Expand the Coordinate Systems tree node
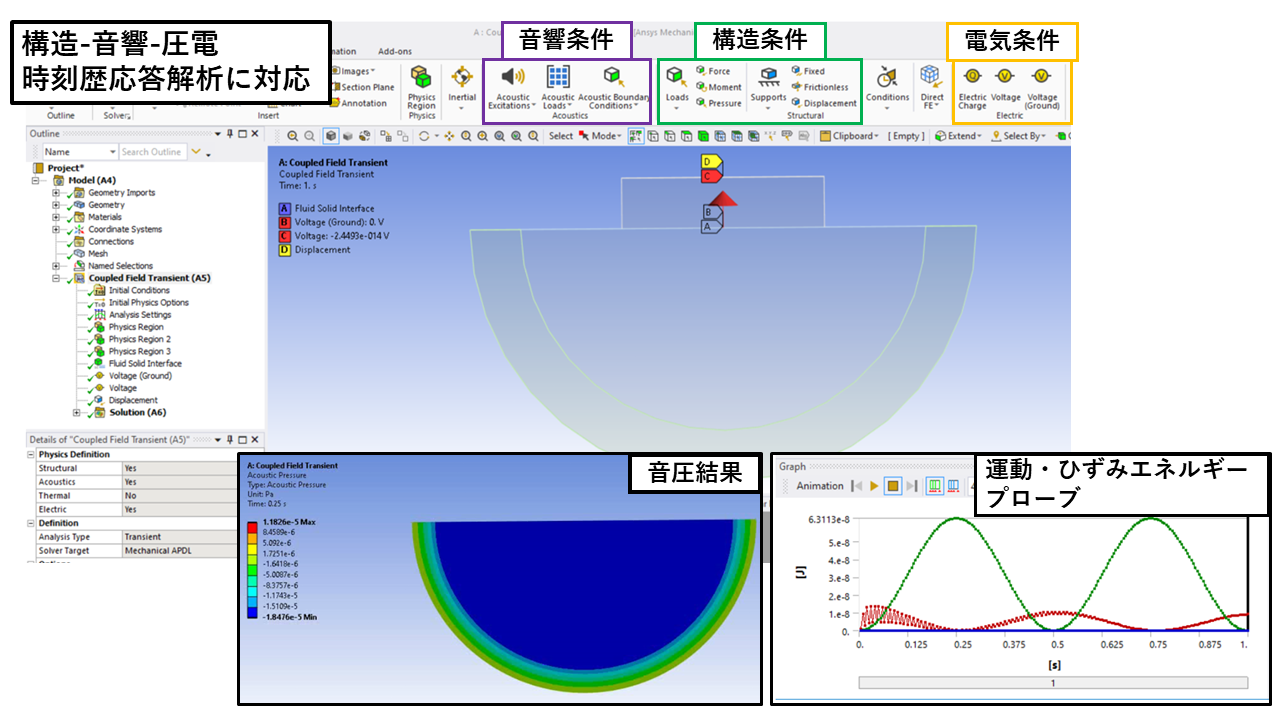This screenshot has width=1280, height=720. pyautogui.click(x=56, y=229)
